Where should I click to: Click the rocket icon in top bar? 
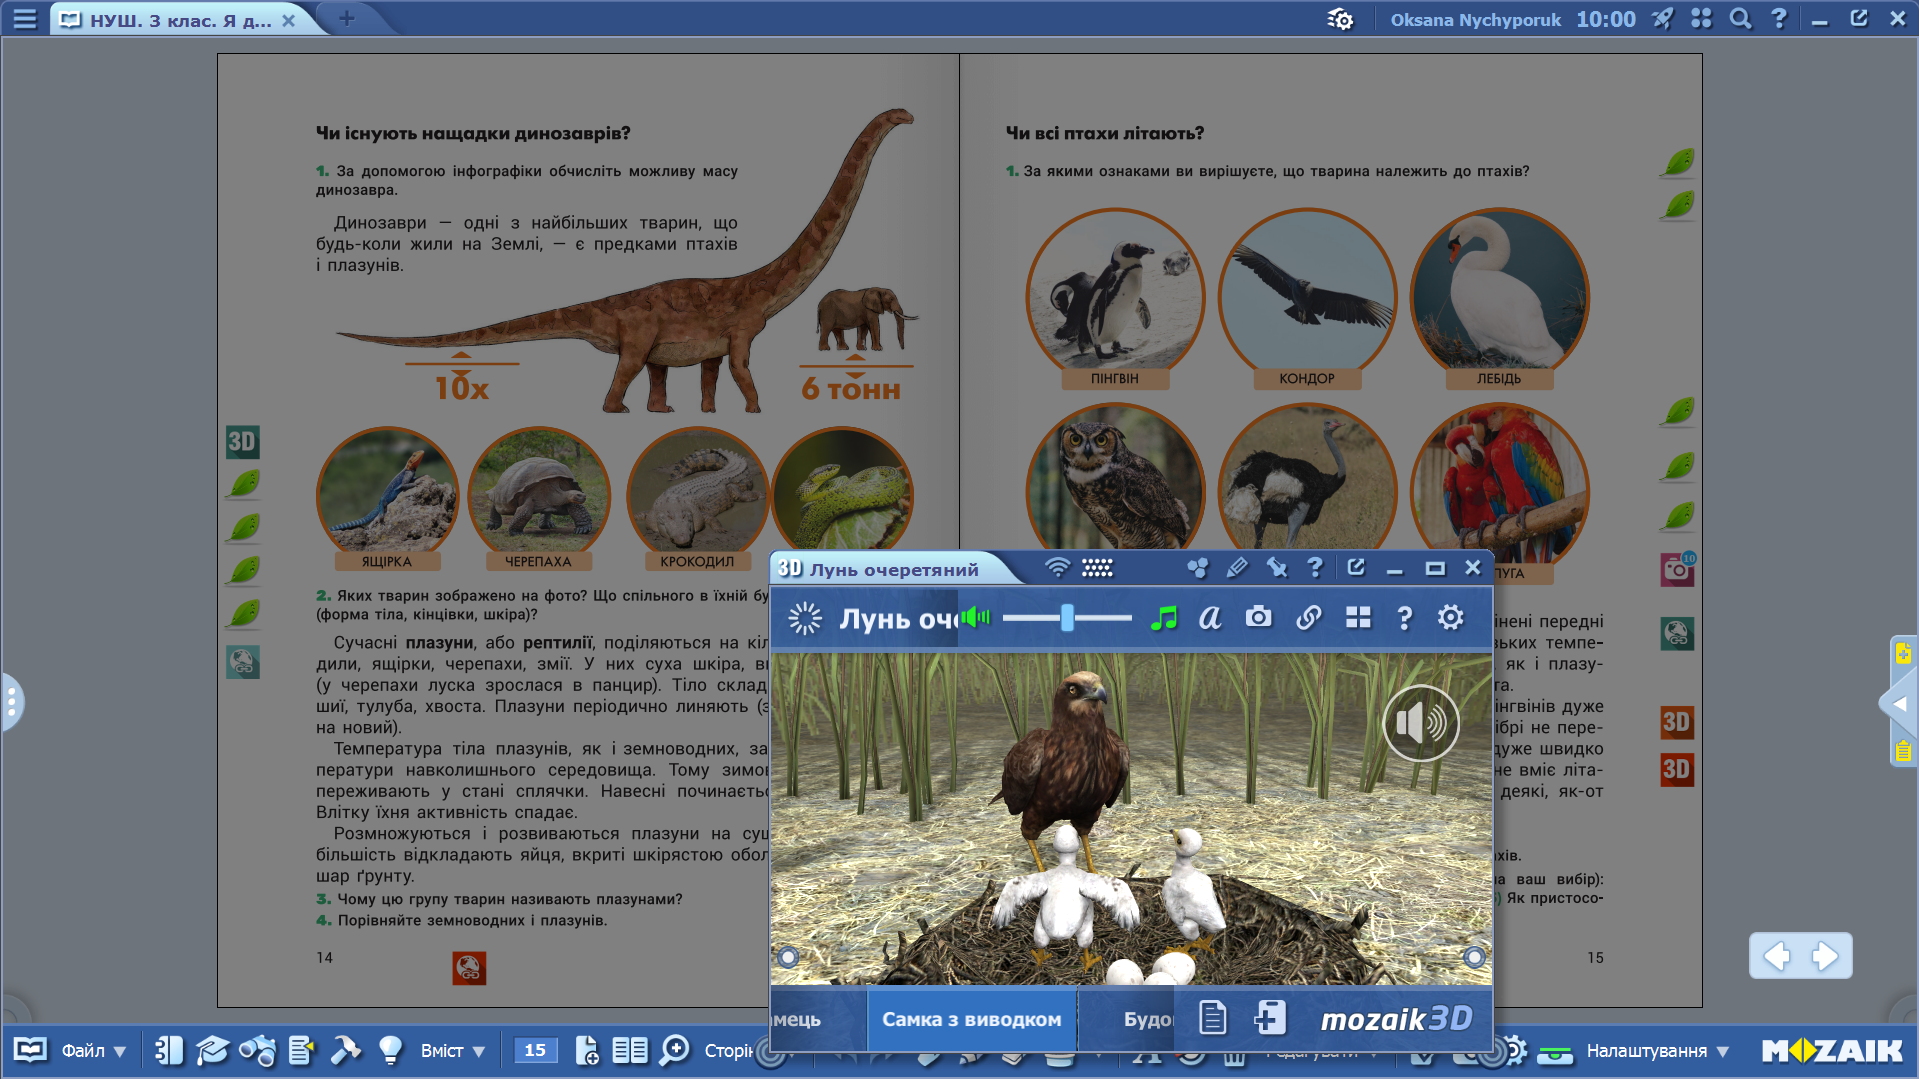pos(1662,19)
